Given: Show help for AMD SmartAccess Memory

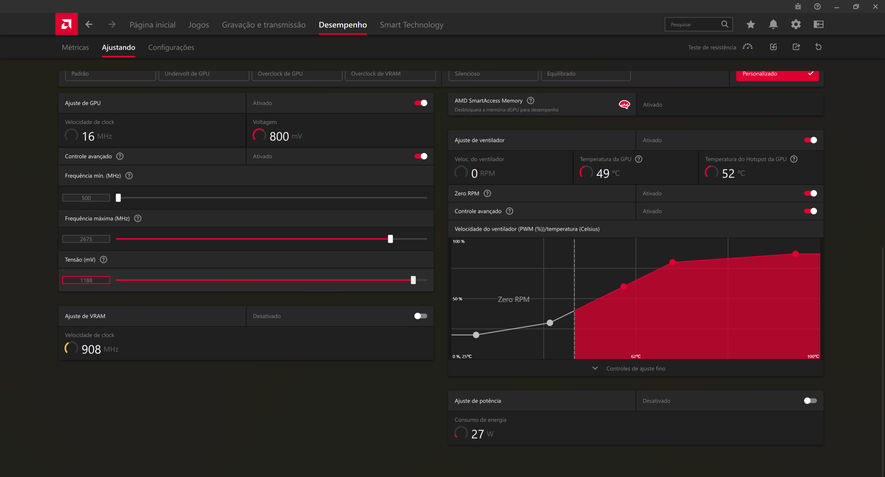Looking at the screenshot, I should (531, 100).
